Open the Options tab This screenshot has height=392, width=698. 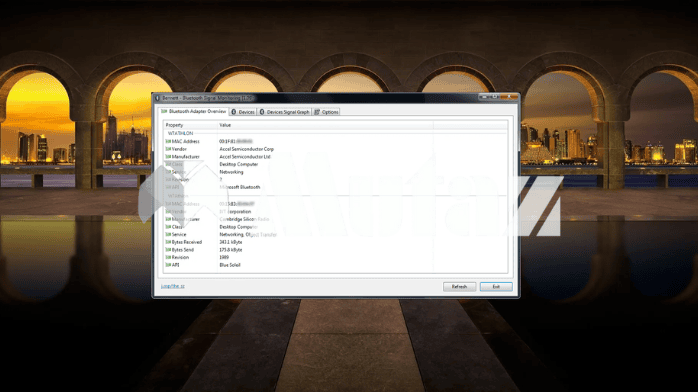[x=326, y=112]
